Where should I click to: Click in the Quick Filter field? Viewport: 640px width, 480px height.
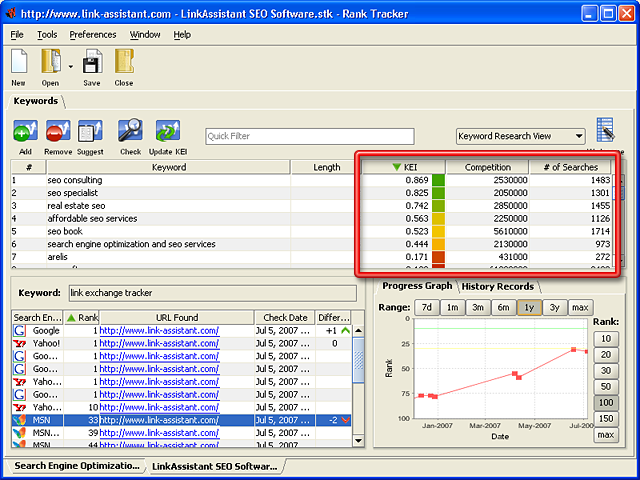pos(310,136)
